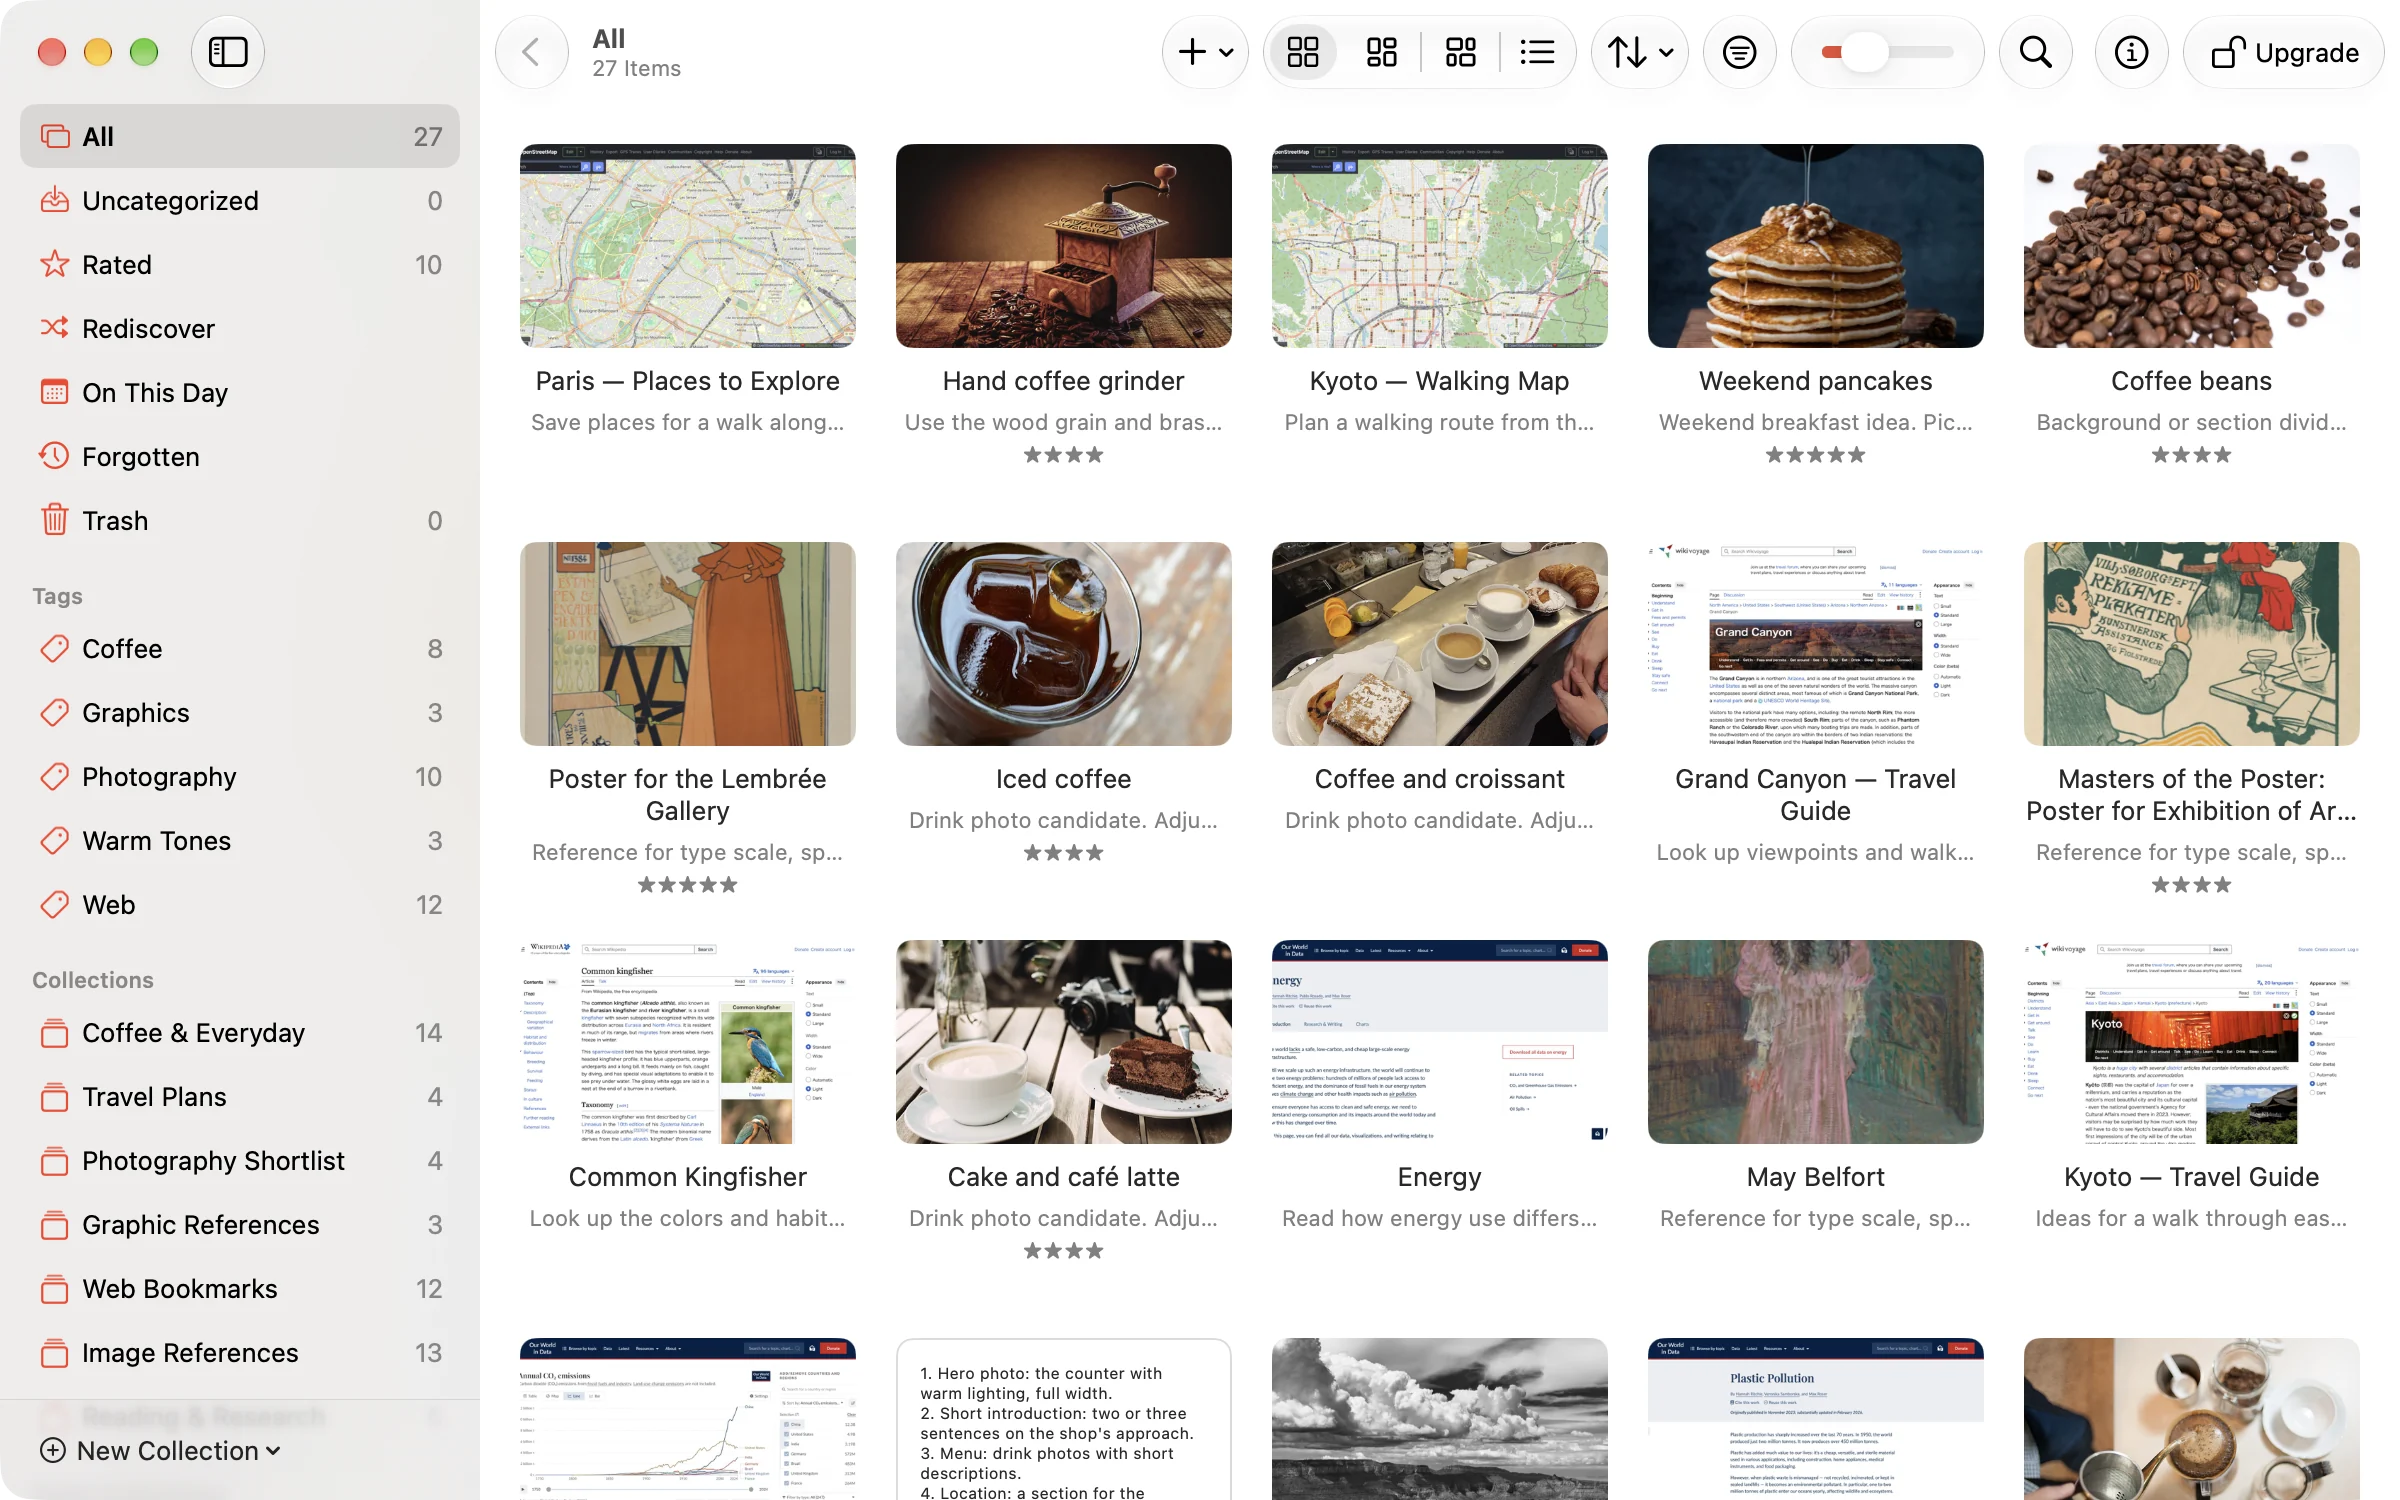Open Web Bookmarks collection
The height and width of the screenshot is (1500, 2400).
click(240, 1289)
